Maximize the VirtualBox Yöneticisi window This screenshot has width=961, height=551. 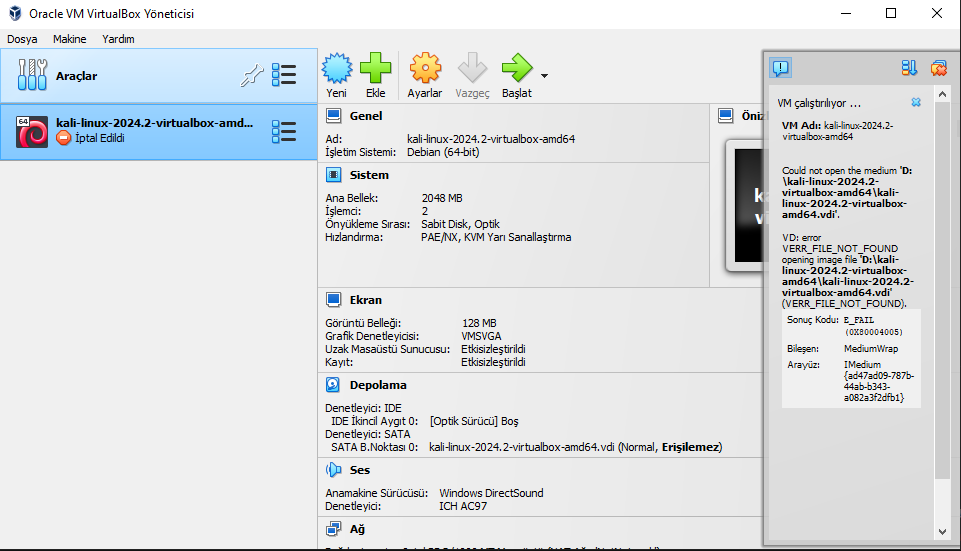click(x=891, y=13)
